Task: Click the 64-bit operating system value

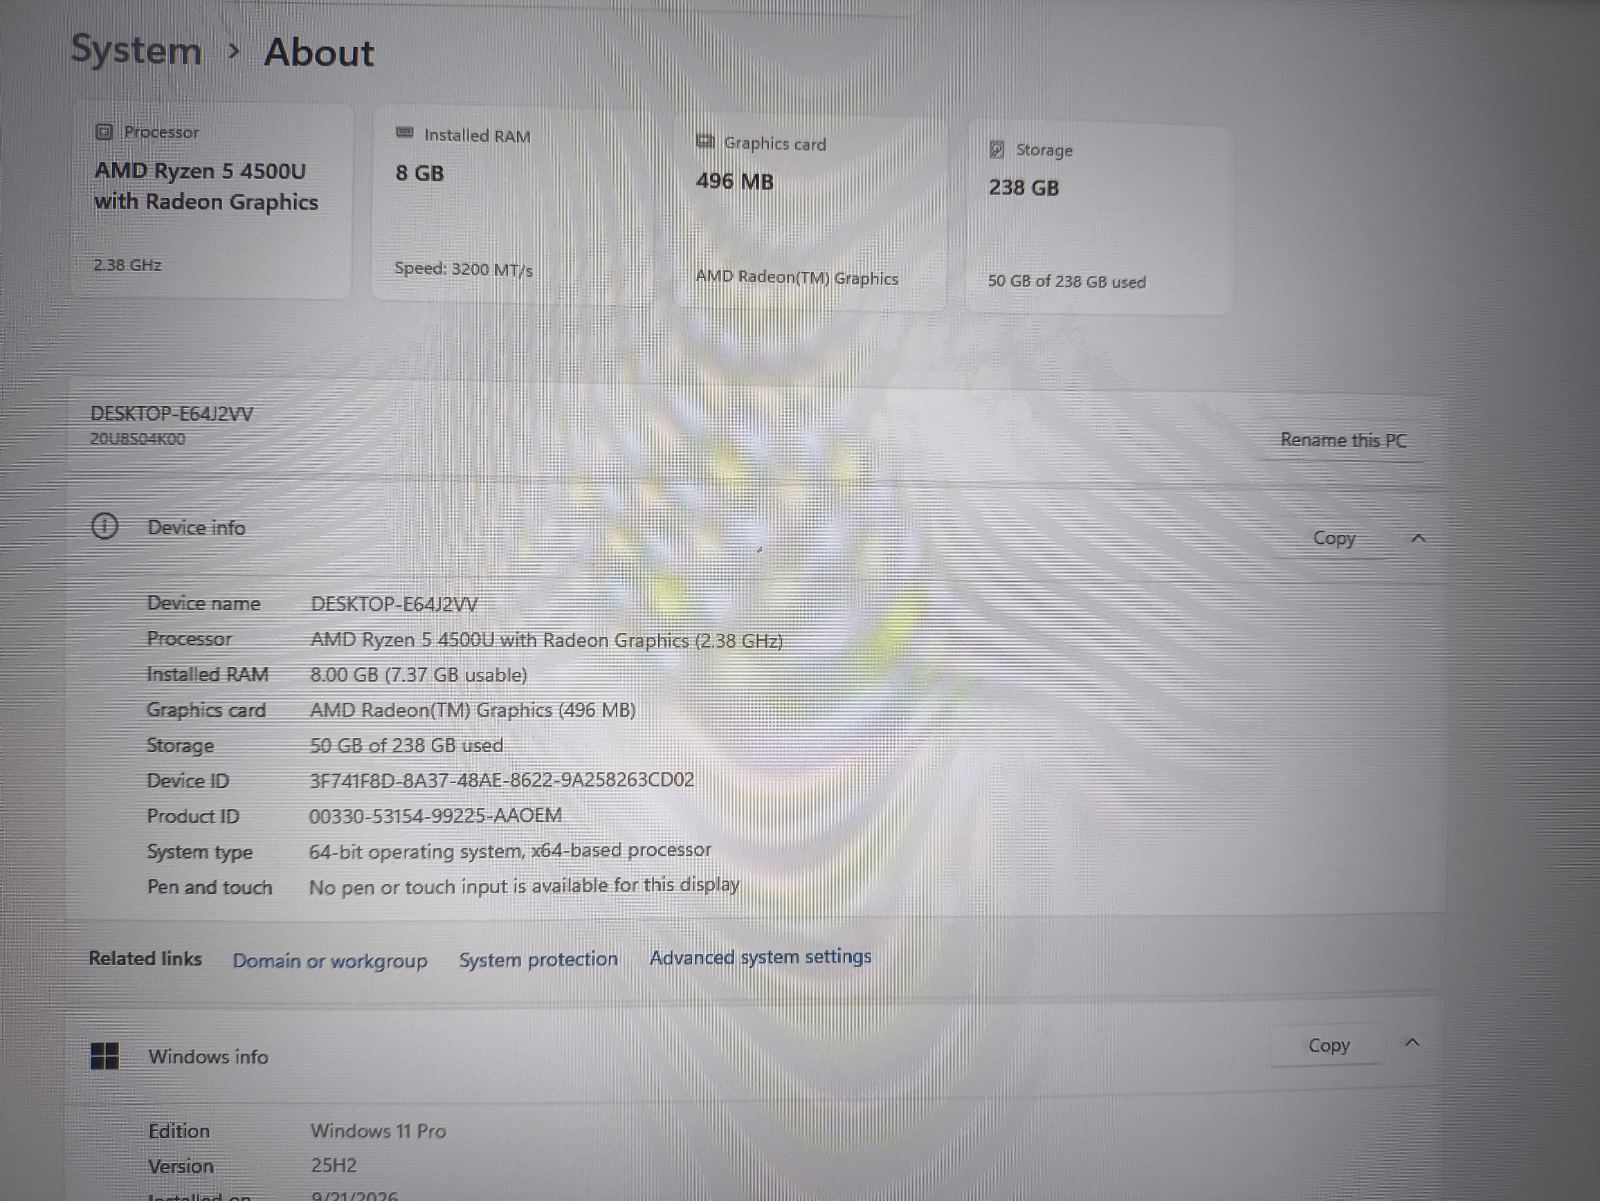Action: pos(510,851)
